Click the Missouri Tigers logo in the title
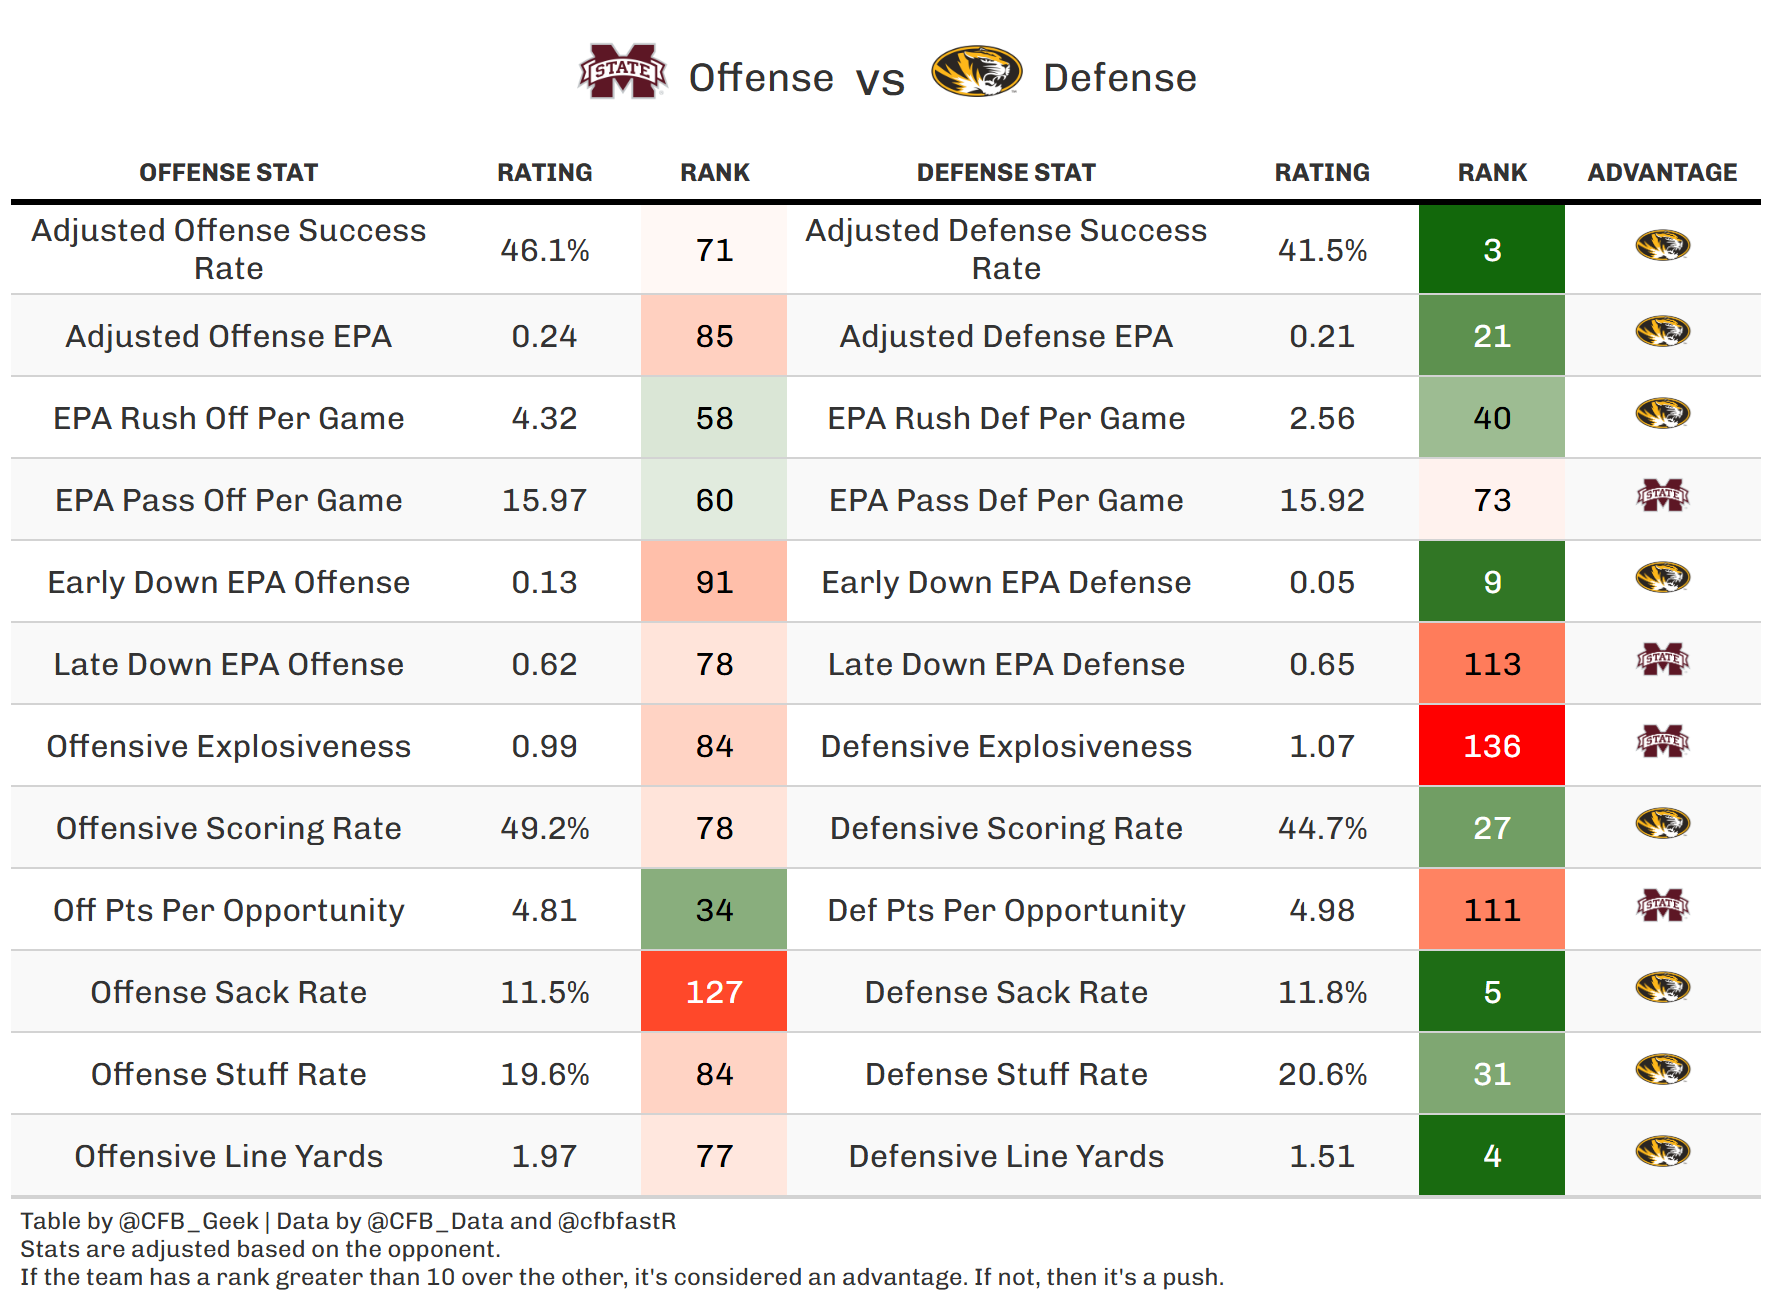 click(x=976, y=72)
